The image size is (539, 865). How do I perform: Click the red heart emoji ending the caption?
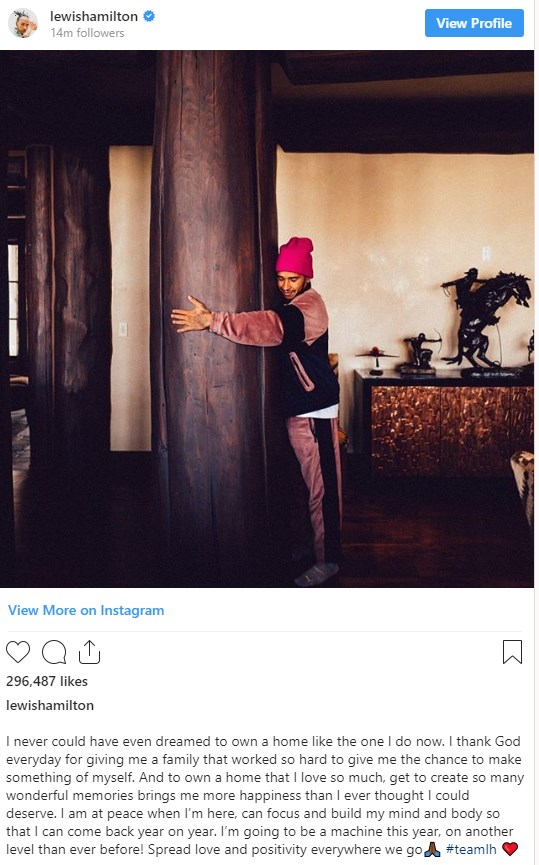[x=510, y=849]
